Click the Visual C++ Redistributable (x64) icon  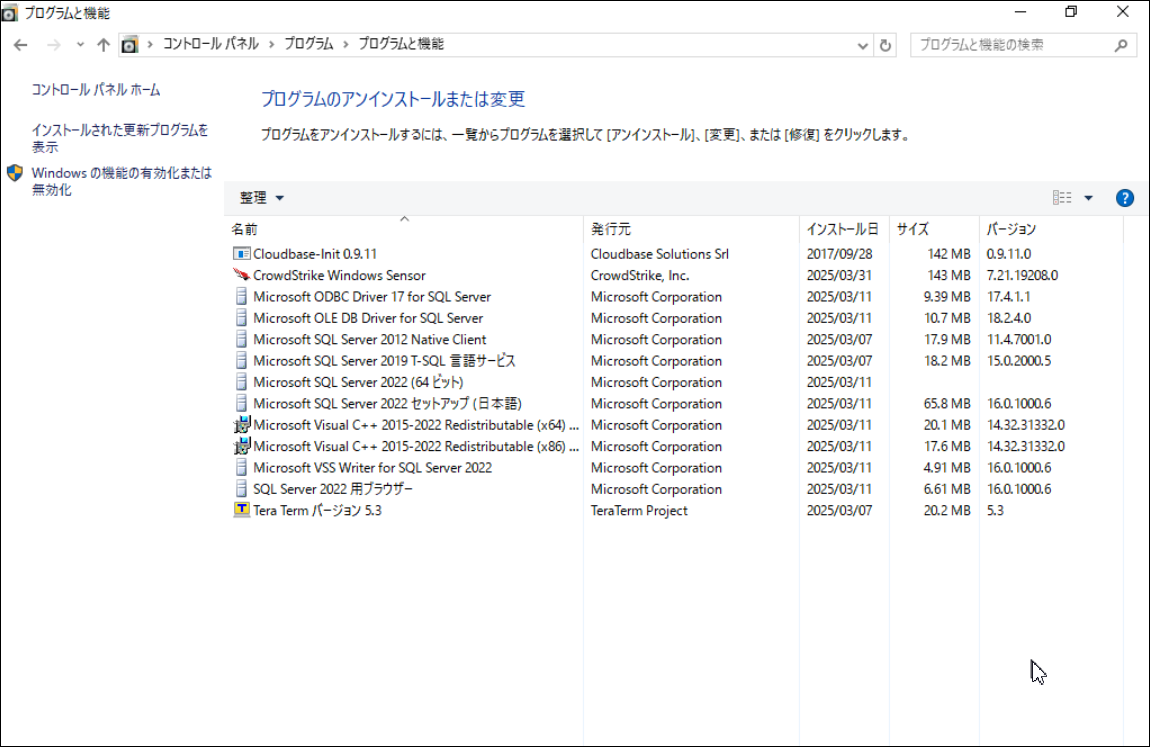(241, 425)
